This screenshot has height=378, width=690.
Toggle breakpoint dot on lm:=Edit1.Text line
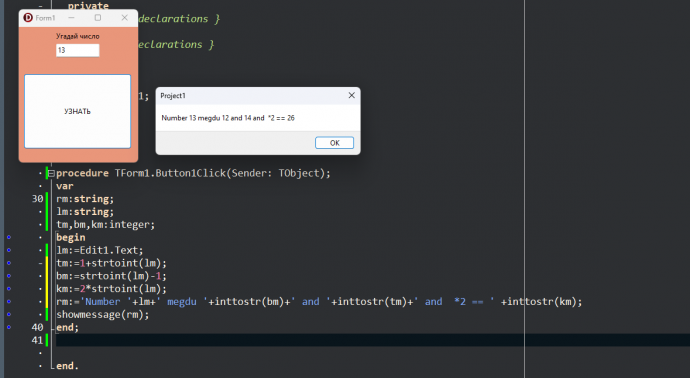[x=9, y=250]
